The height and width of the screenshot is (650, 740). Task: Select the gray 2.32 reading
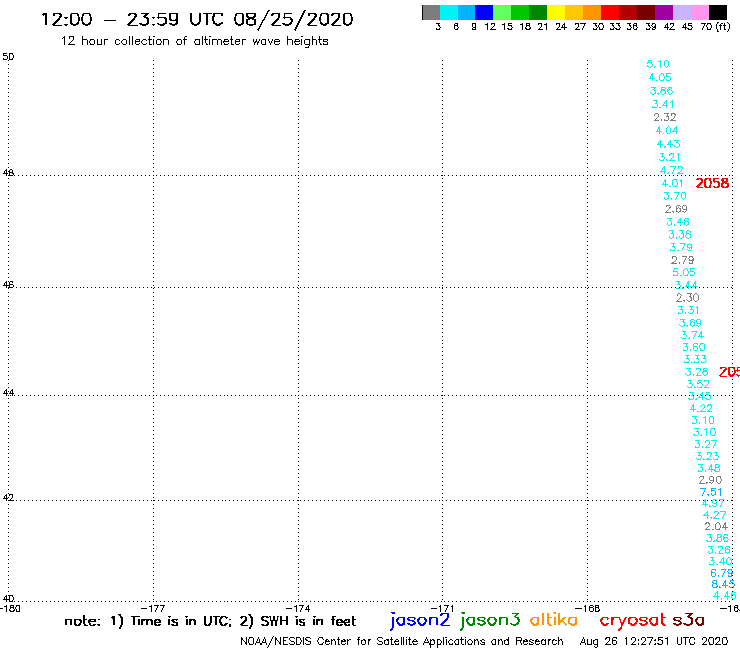[665, 117]
